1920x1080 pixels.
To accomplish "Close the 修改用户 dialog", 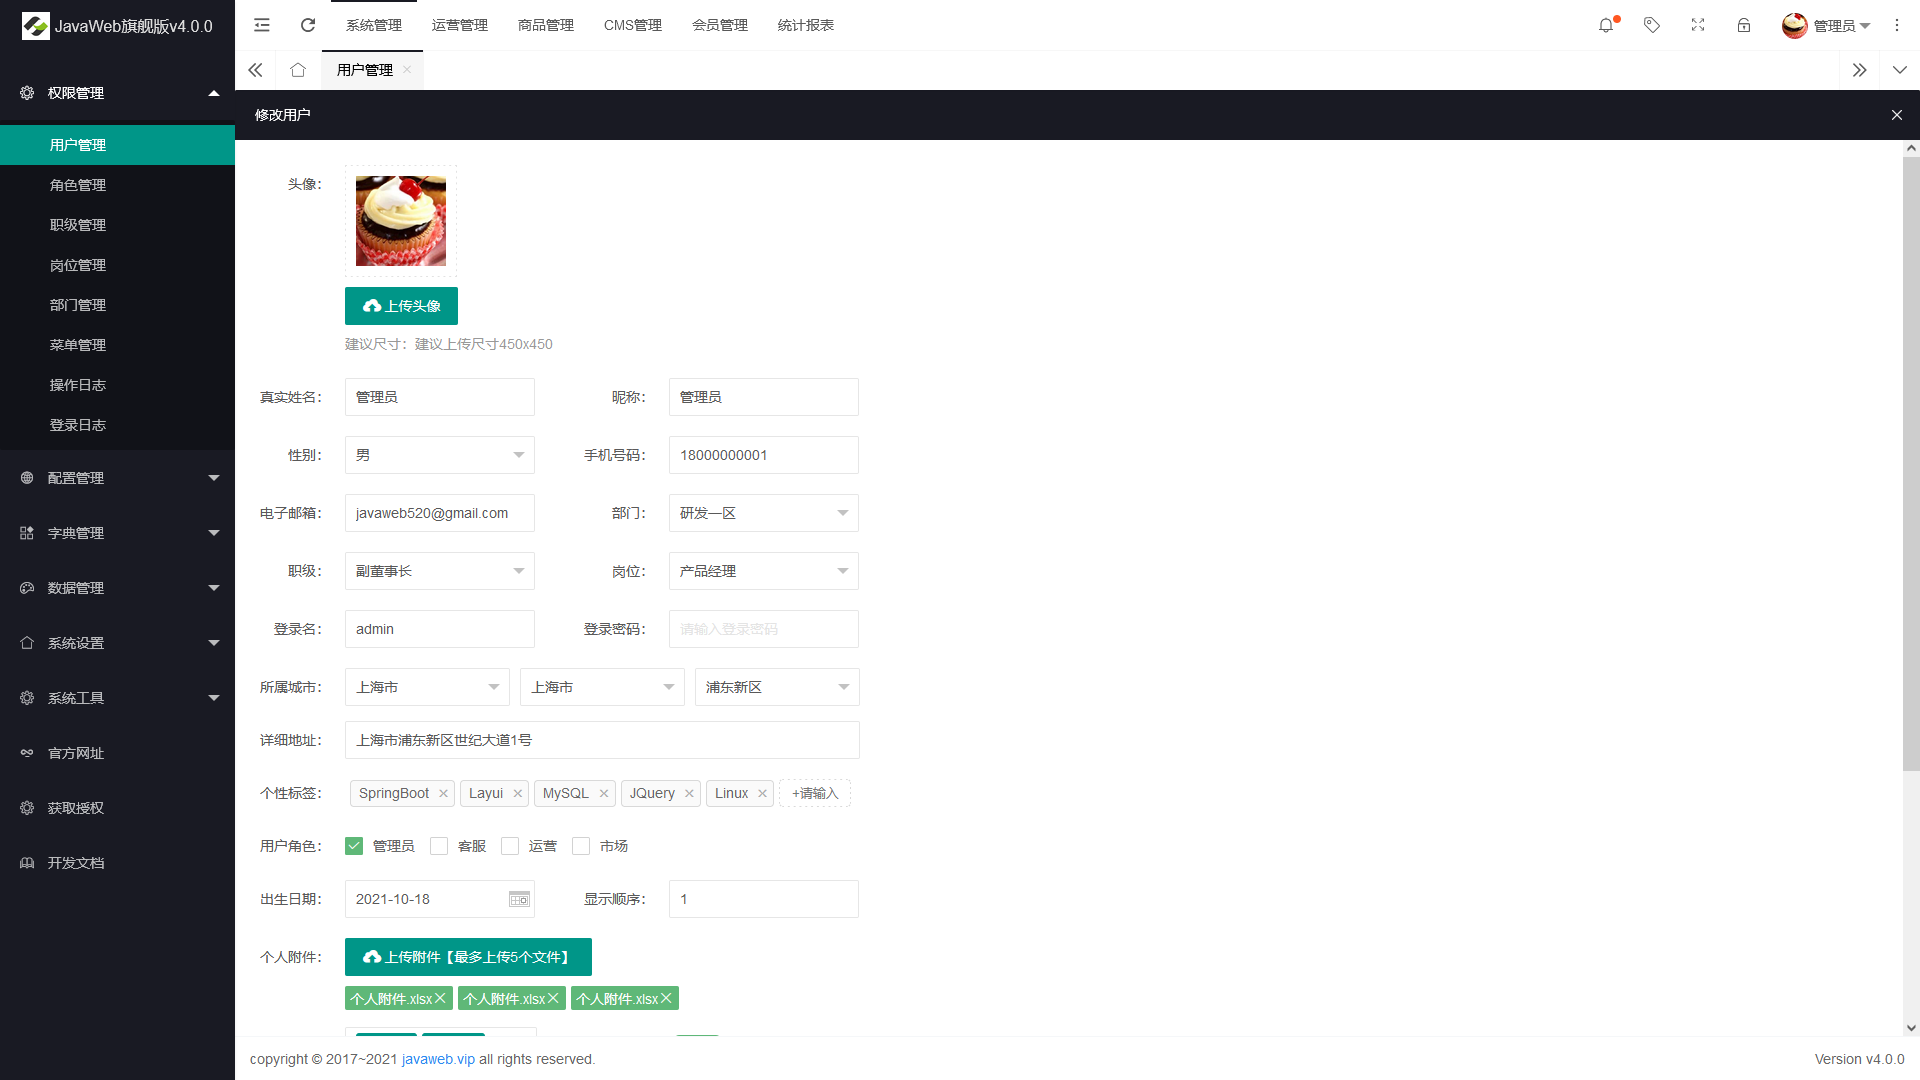I will 1897,115.
